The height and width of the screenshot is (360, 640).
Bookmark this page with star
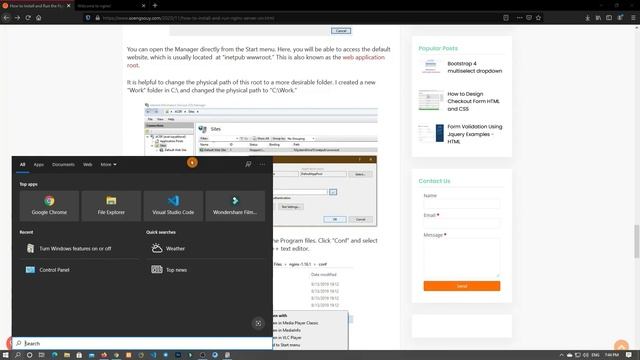(x=538, y=18)
